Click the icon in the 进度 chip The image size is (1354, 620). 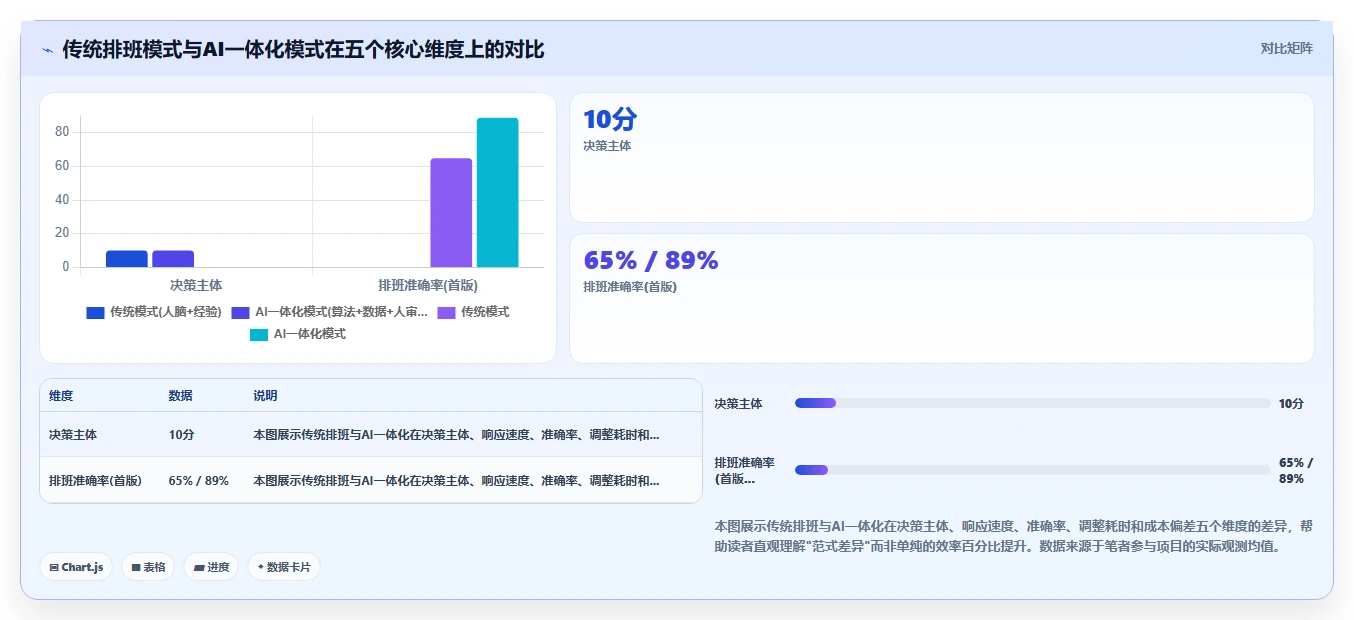pyautogui.click(x=199, y=567)
